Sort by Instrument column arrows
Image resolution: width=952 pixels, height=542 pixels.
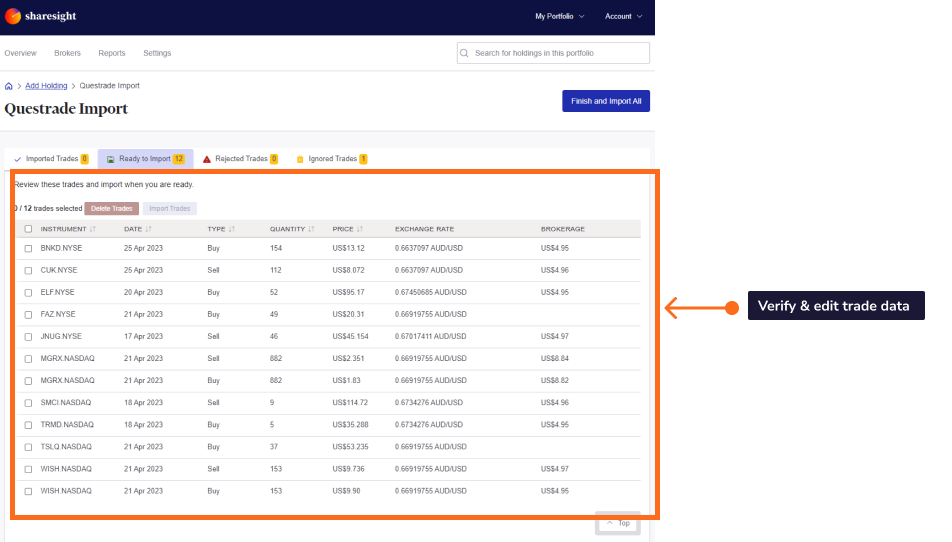point(93,229)
